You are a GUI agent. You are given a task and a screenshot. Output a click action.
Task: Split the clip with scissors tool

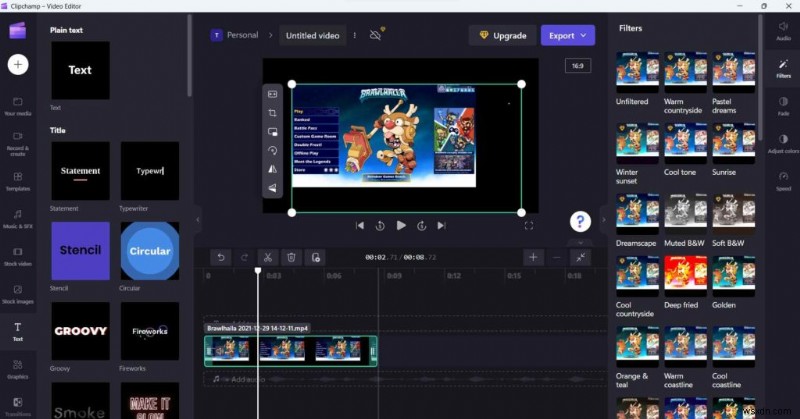tap(268, 258)
